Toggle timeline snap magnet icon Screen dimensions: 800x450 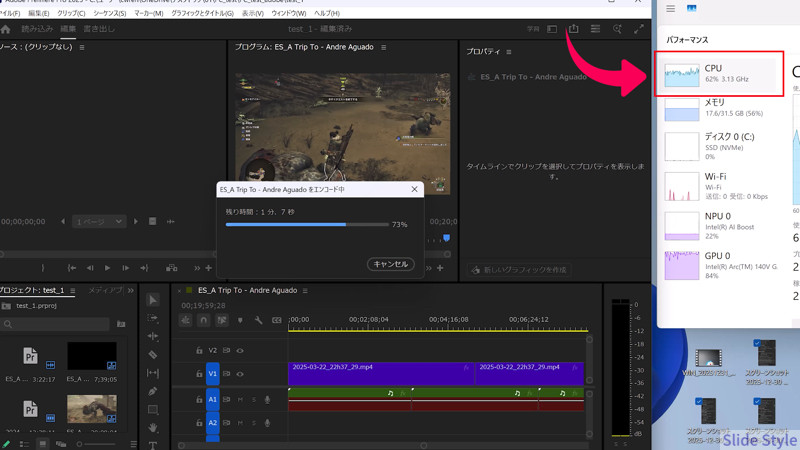tap(204, 320)
